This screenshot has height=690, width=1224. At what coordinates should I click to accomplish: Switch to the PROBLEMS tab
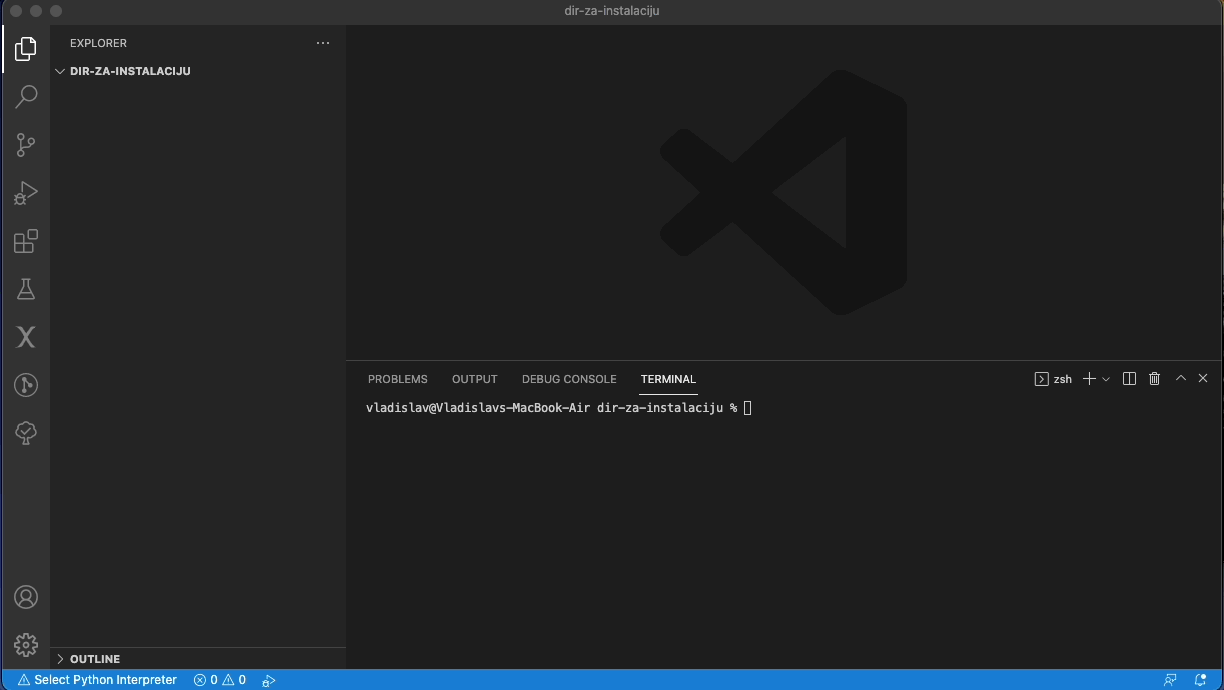point(397,379)
